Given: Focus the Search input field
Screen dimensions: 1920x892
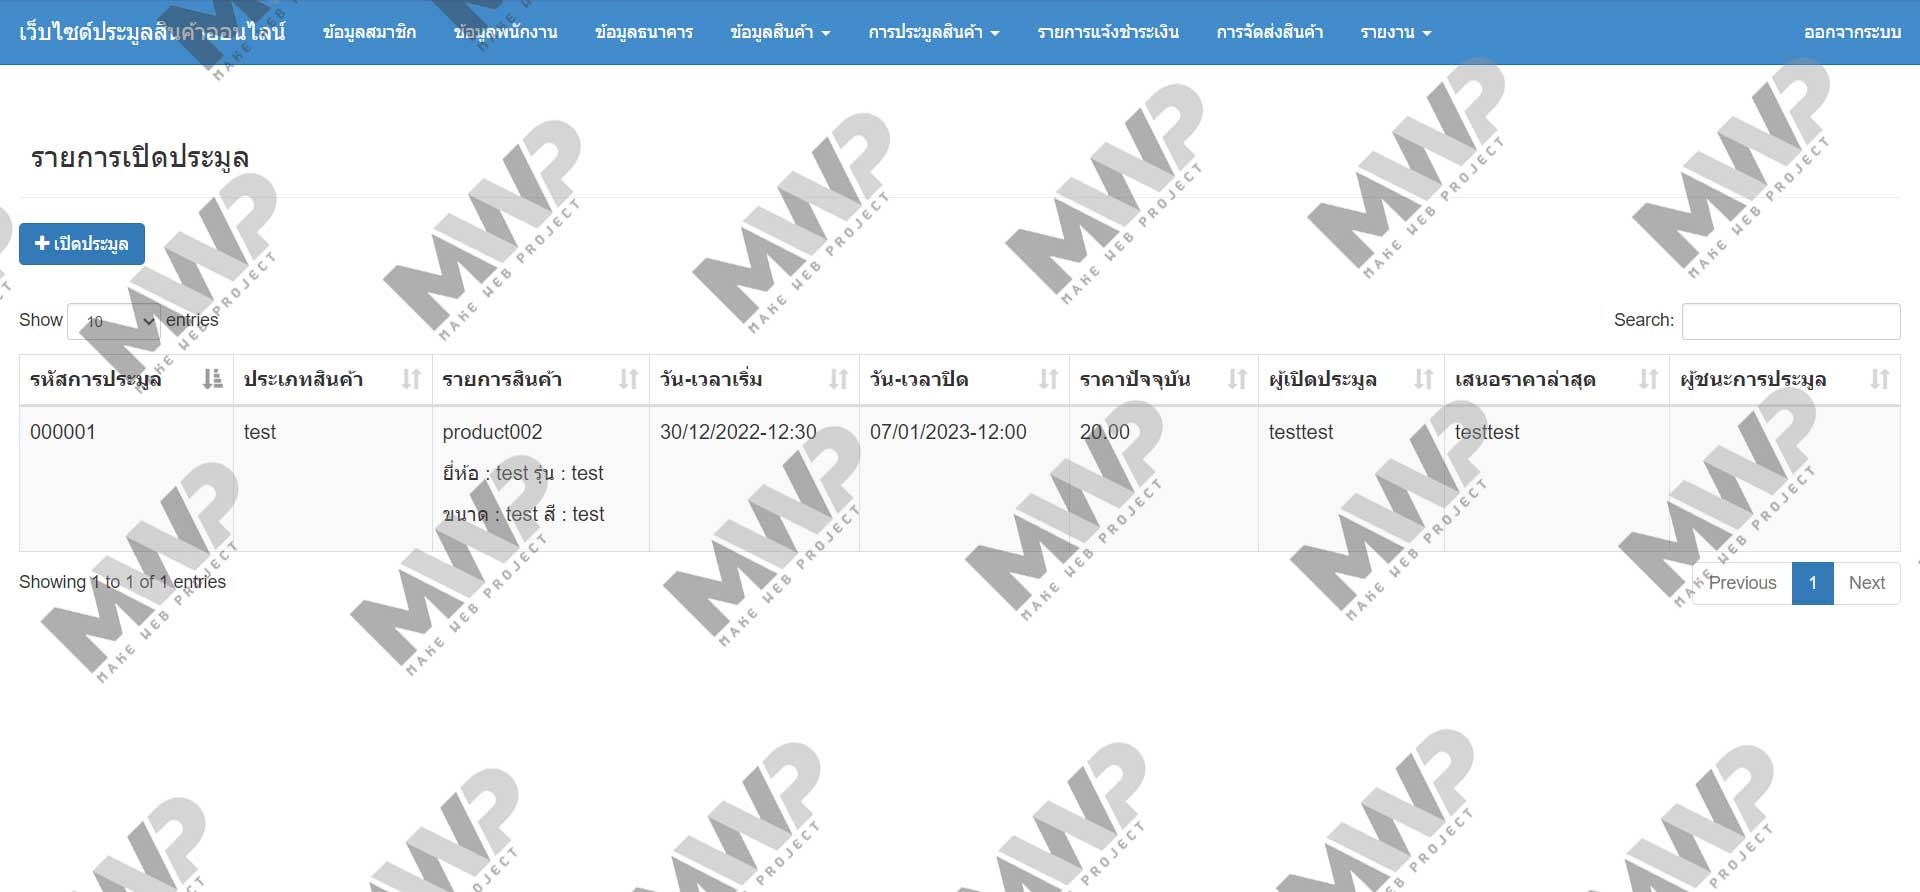Looking at the screenshot, I should tap(1791, 321).
